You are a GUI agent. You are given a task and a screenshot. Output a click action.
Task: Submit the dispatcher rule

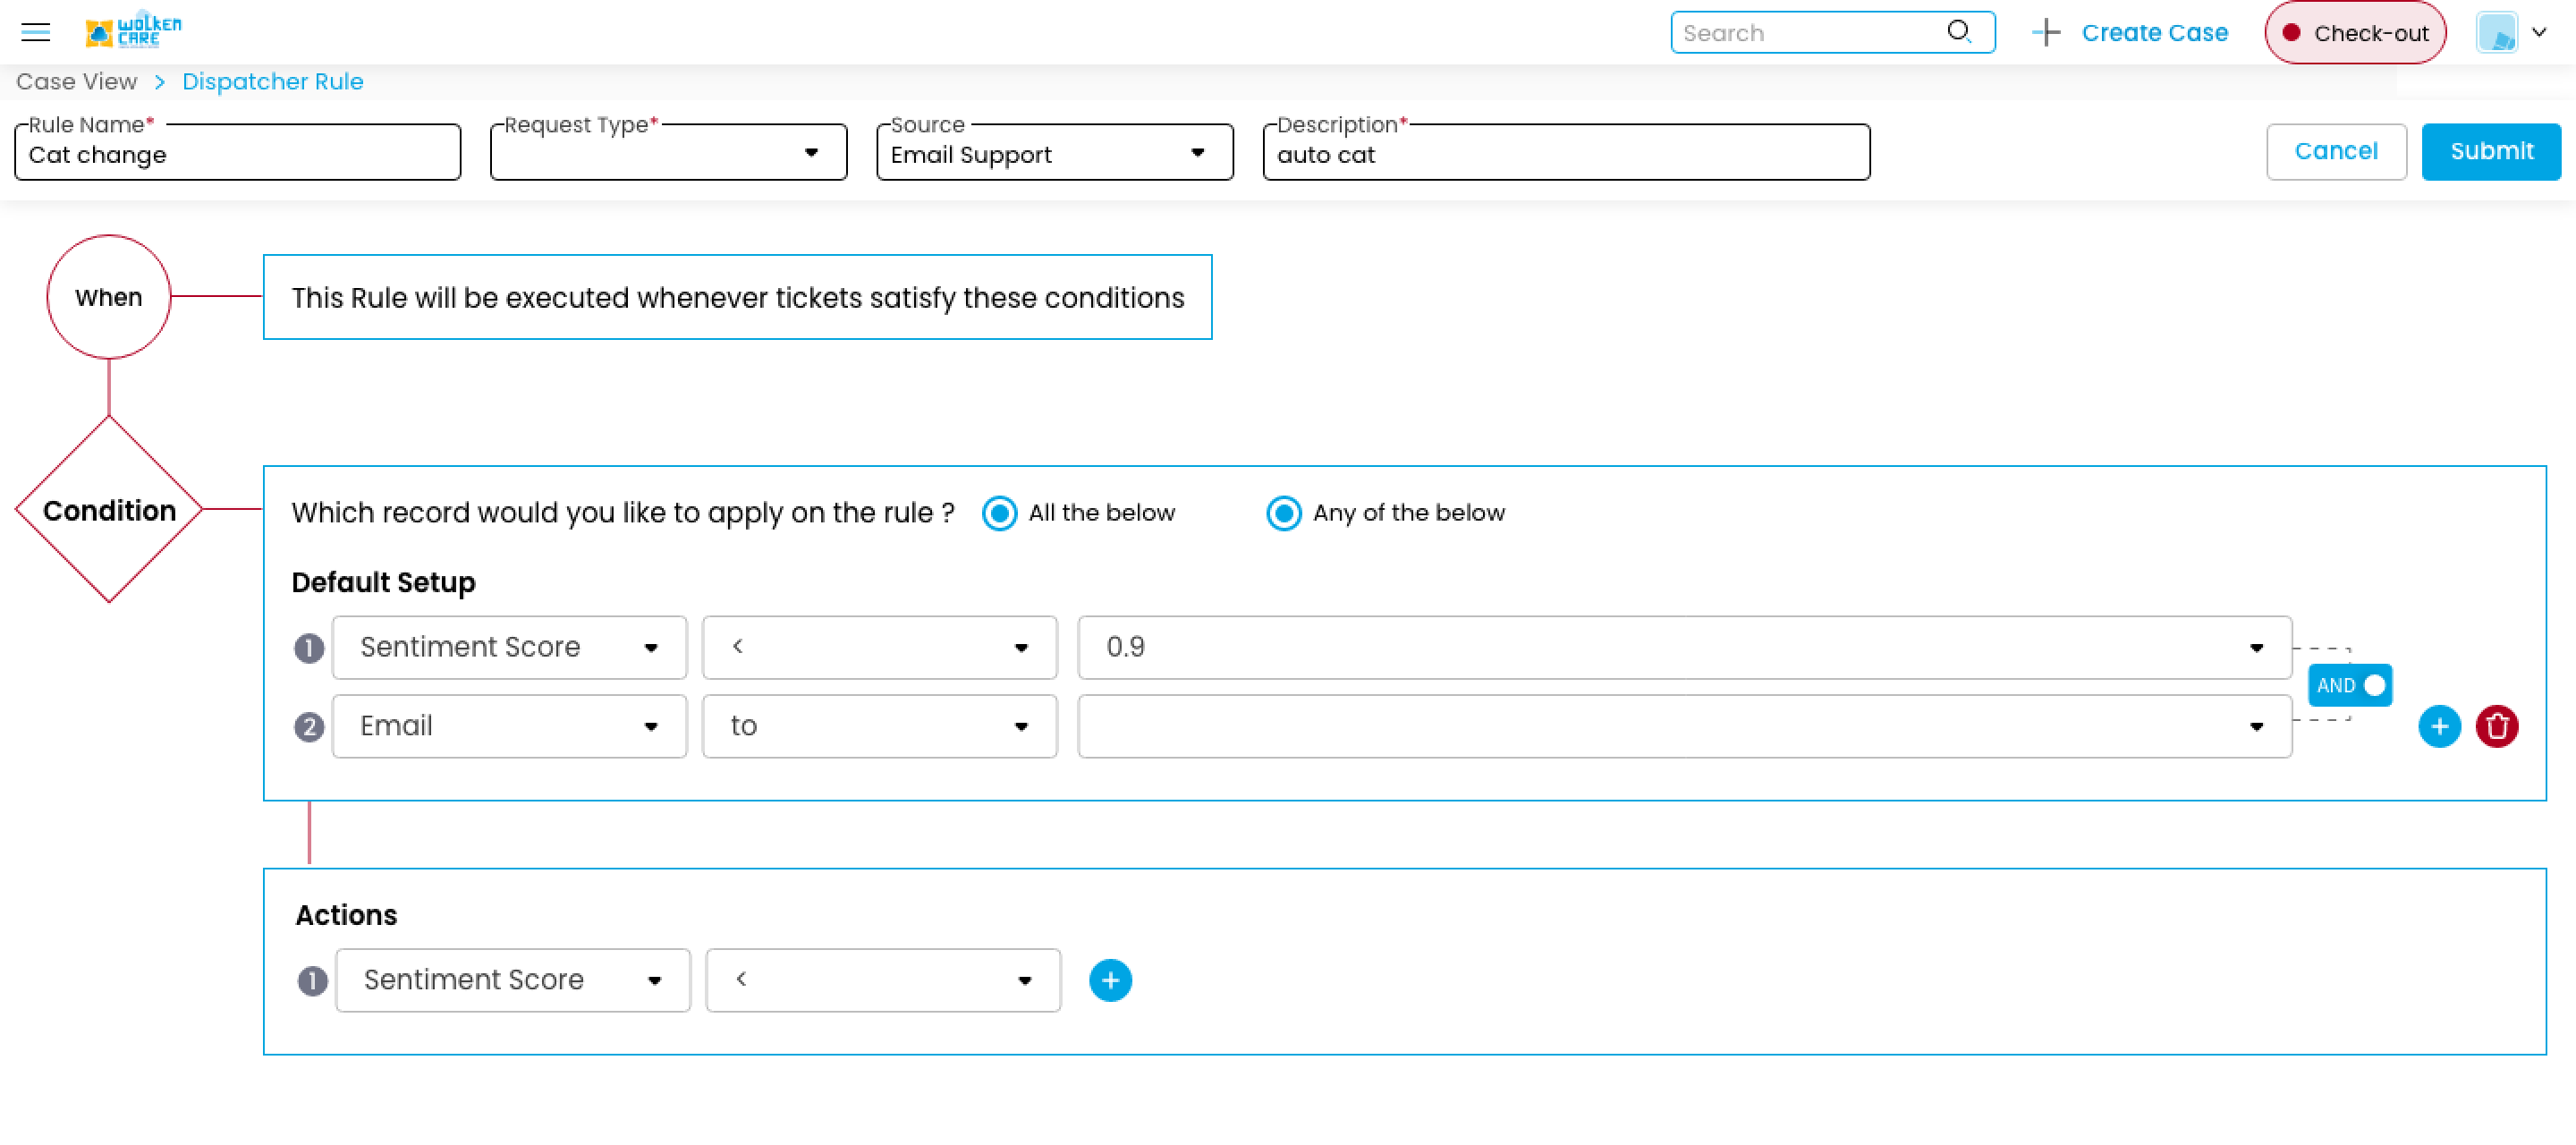(2490, 152)
